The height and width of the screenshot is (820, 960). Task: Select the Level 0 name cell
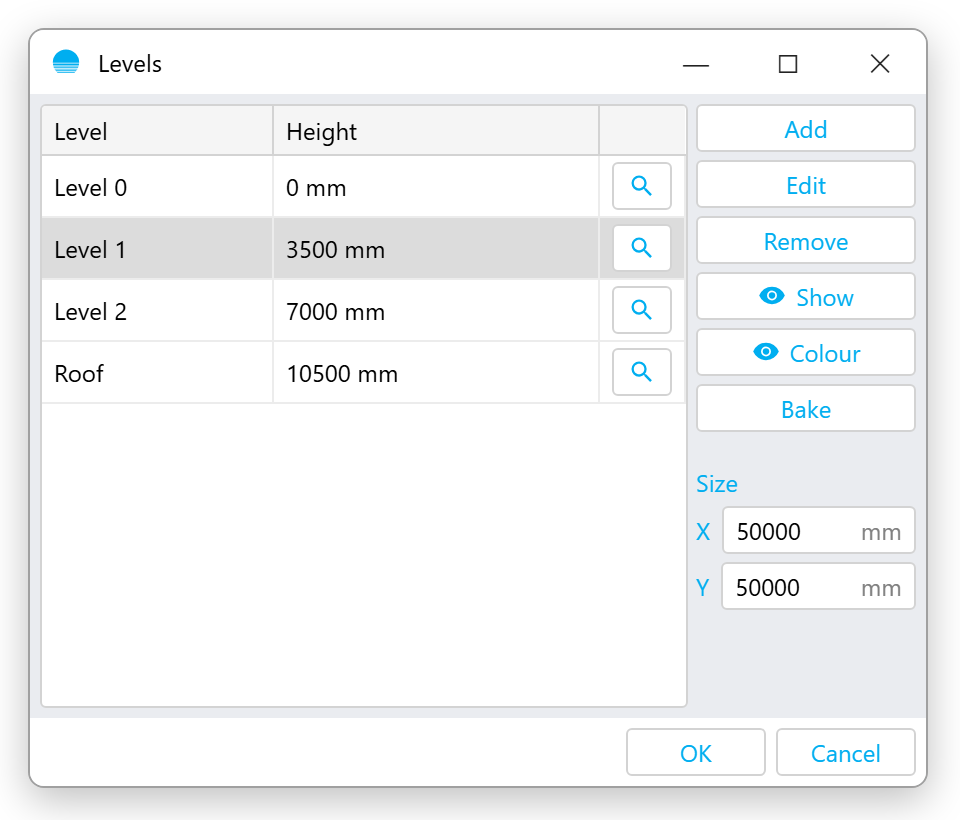(x=157, y=187)
